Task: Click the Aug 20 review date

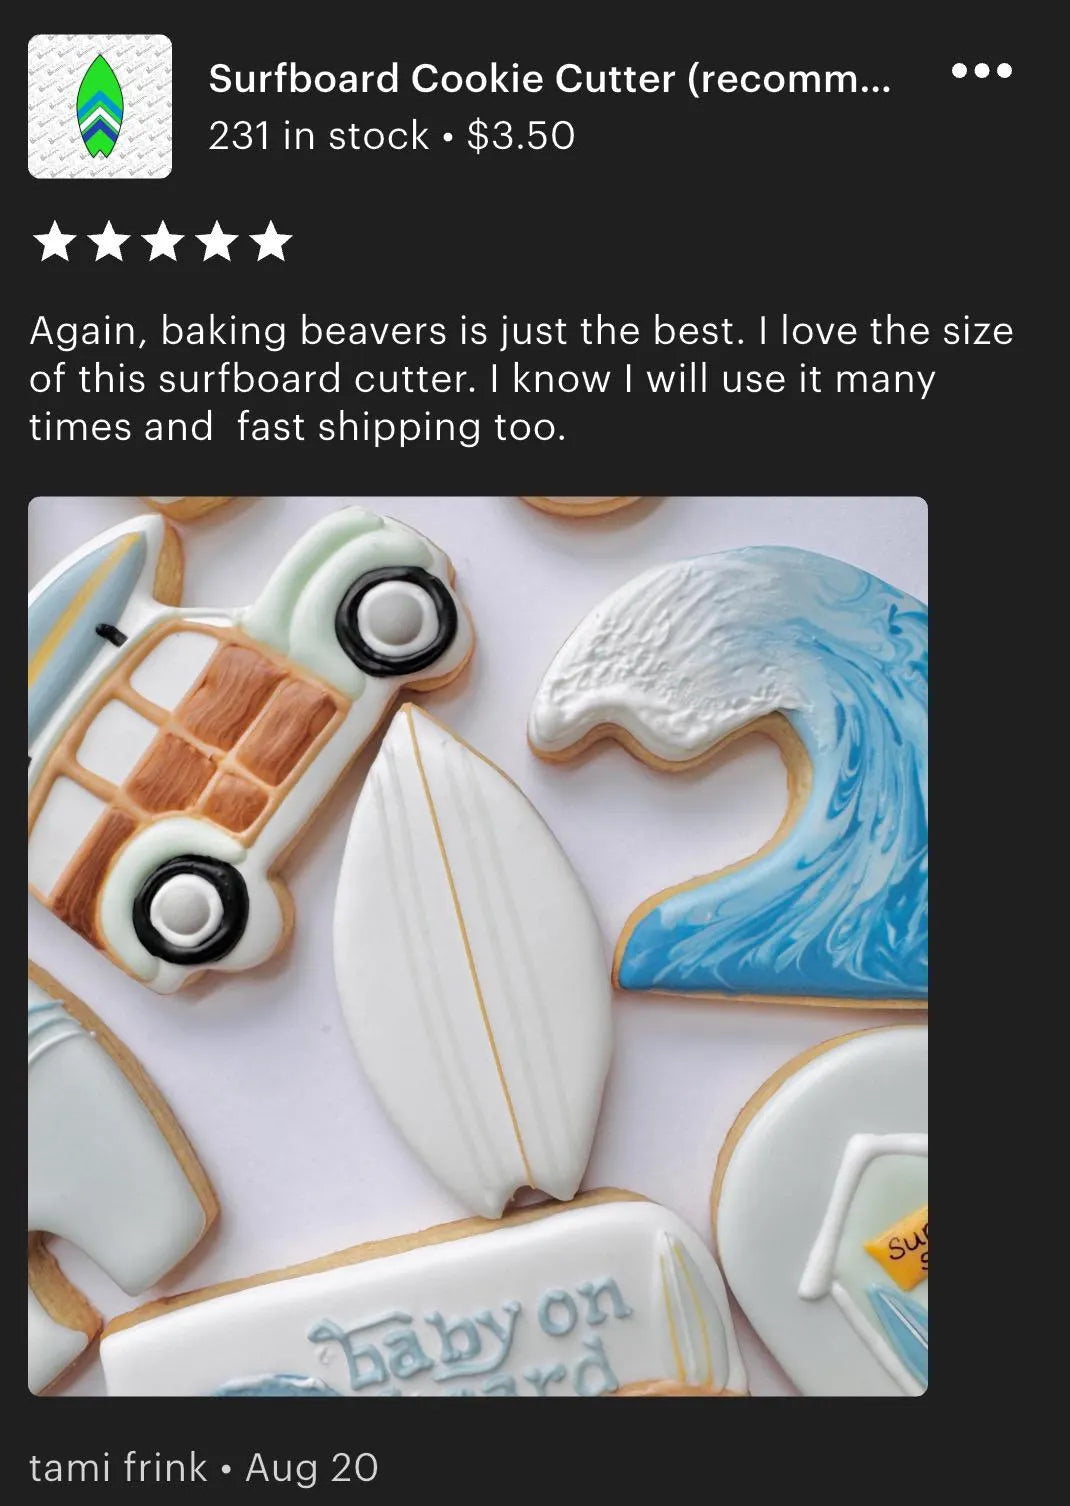Action: [x=312, y=1468]
